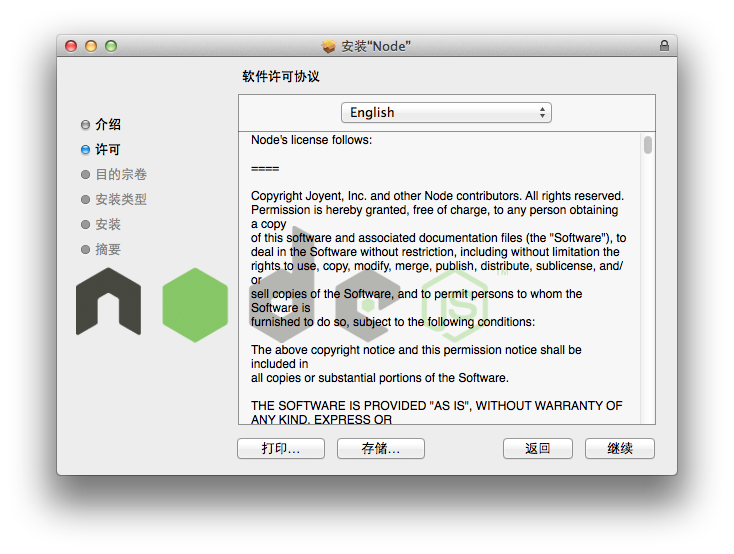This screenshot has height=554, width=734.
Task: Click the dark "n" of the Node logo
Action: 108,301
